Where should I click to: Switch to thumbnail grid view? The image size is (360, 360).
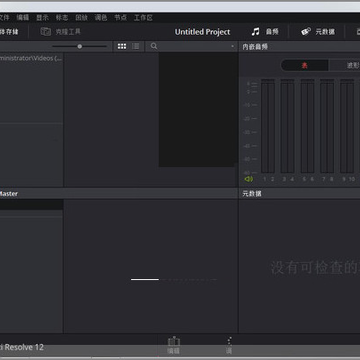click(x=122, y=46)
